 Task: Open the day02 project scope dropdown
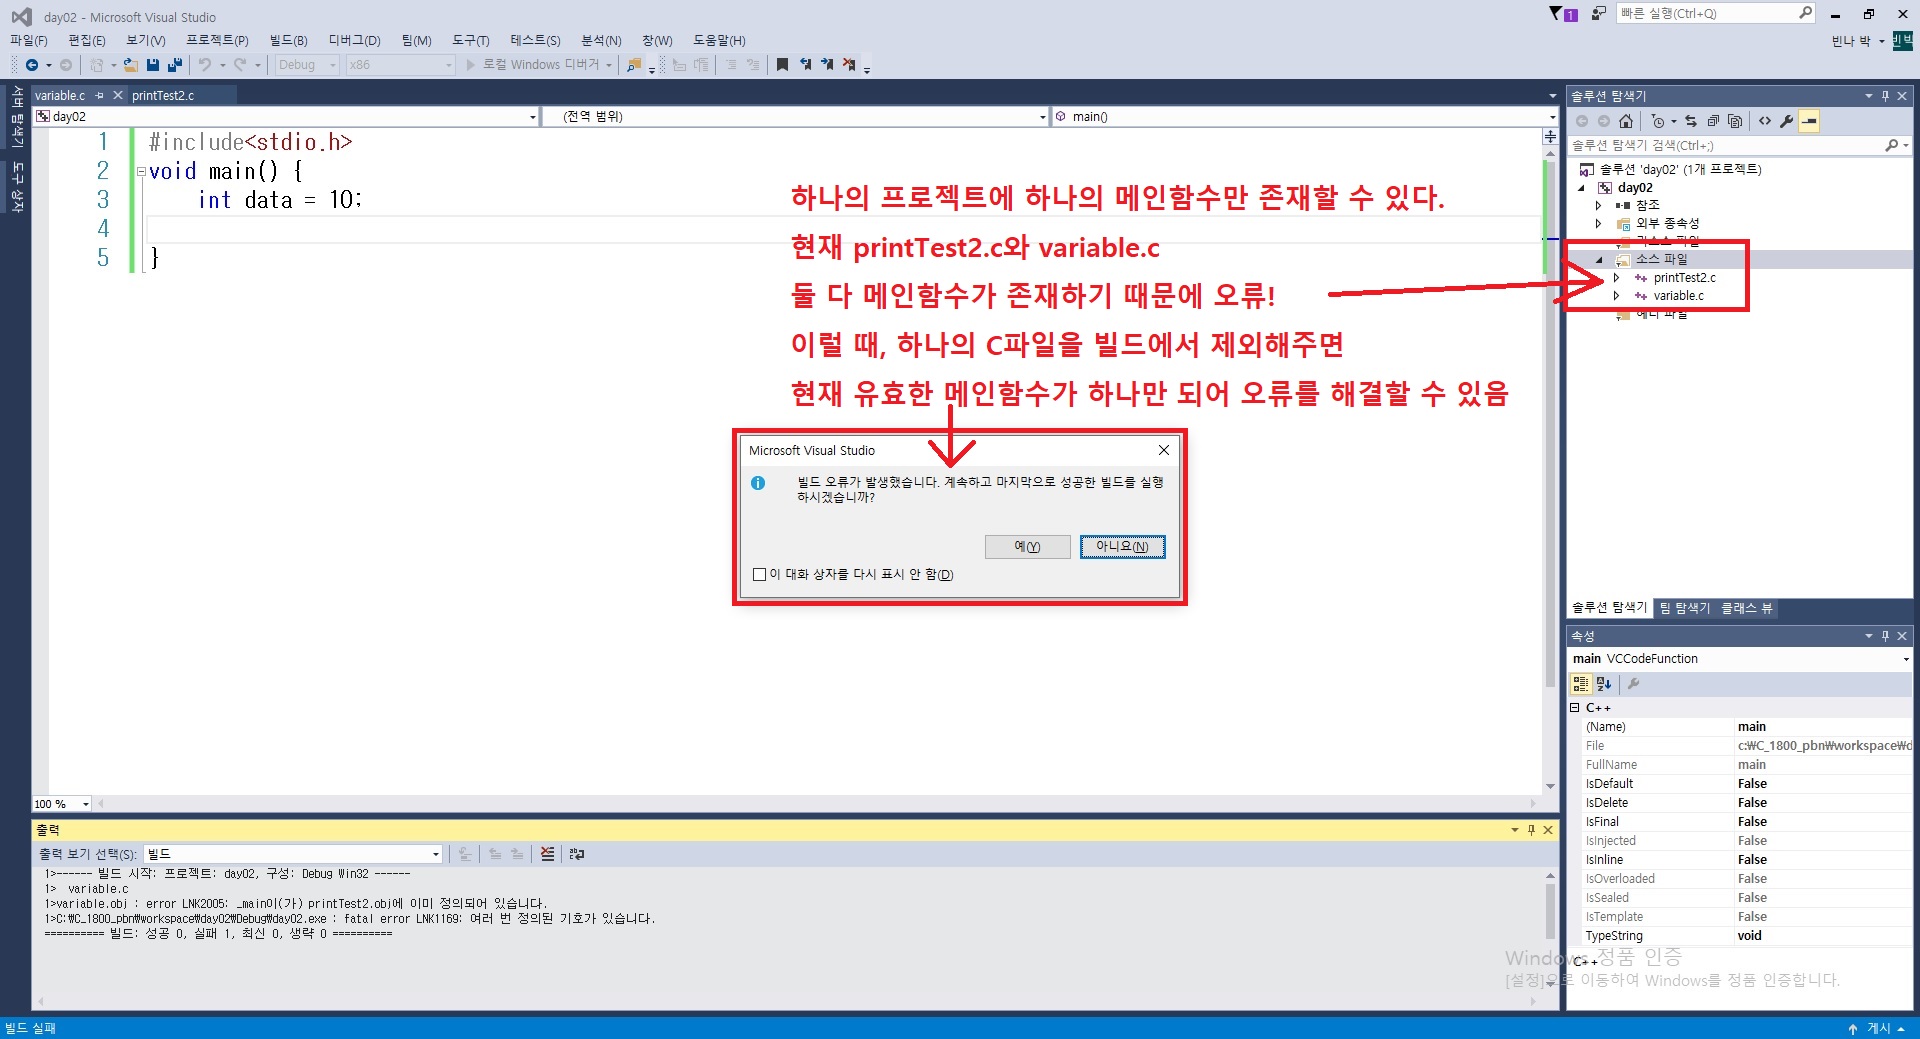(x=532, y=117)
